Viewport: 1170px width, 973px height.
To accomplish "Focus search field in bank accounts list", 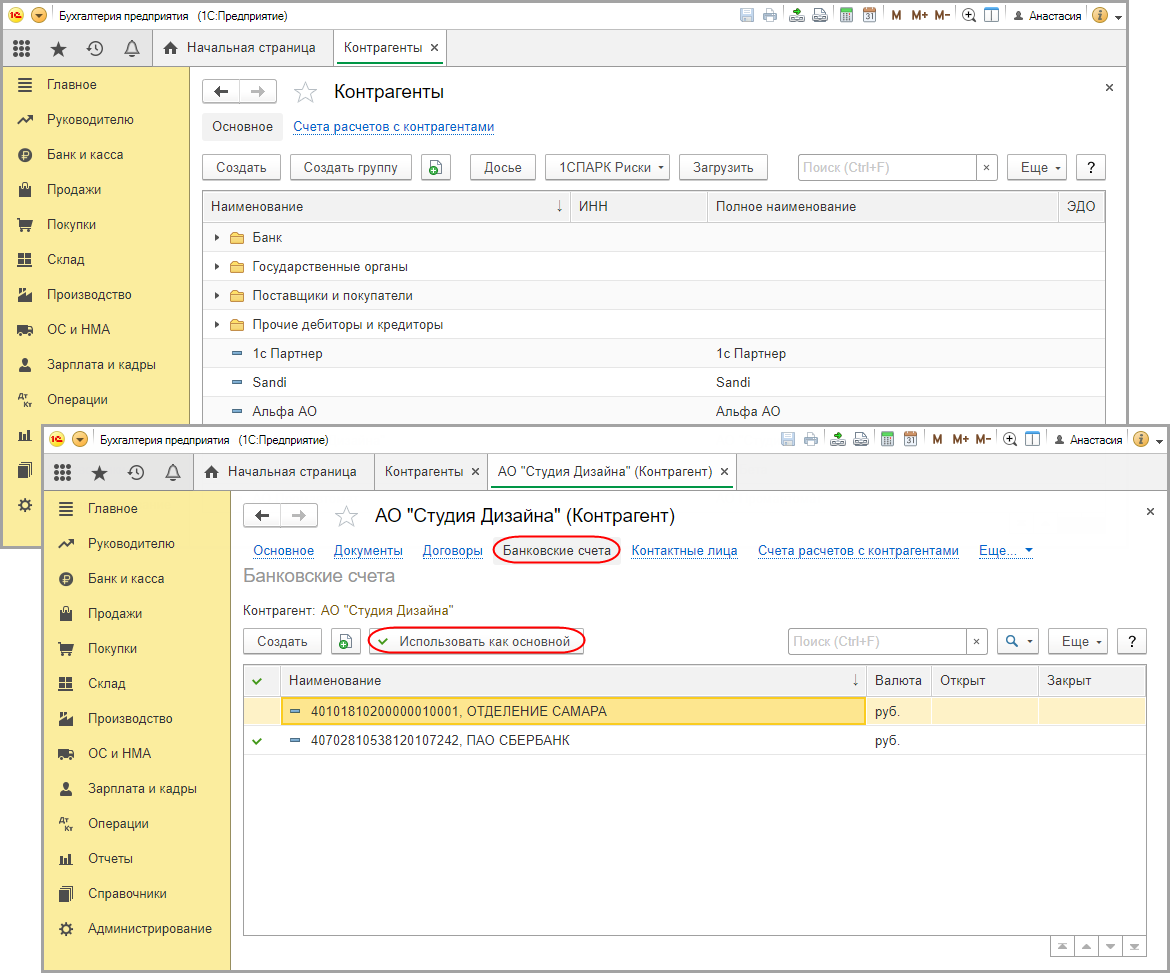I will click(x=877, y=641).
